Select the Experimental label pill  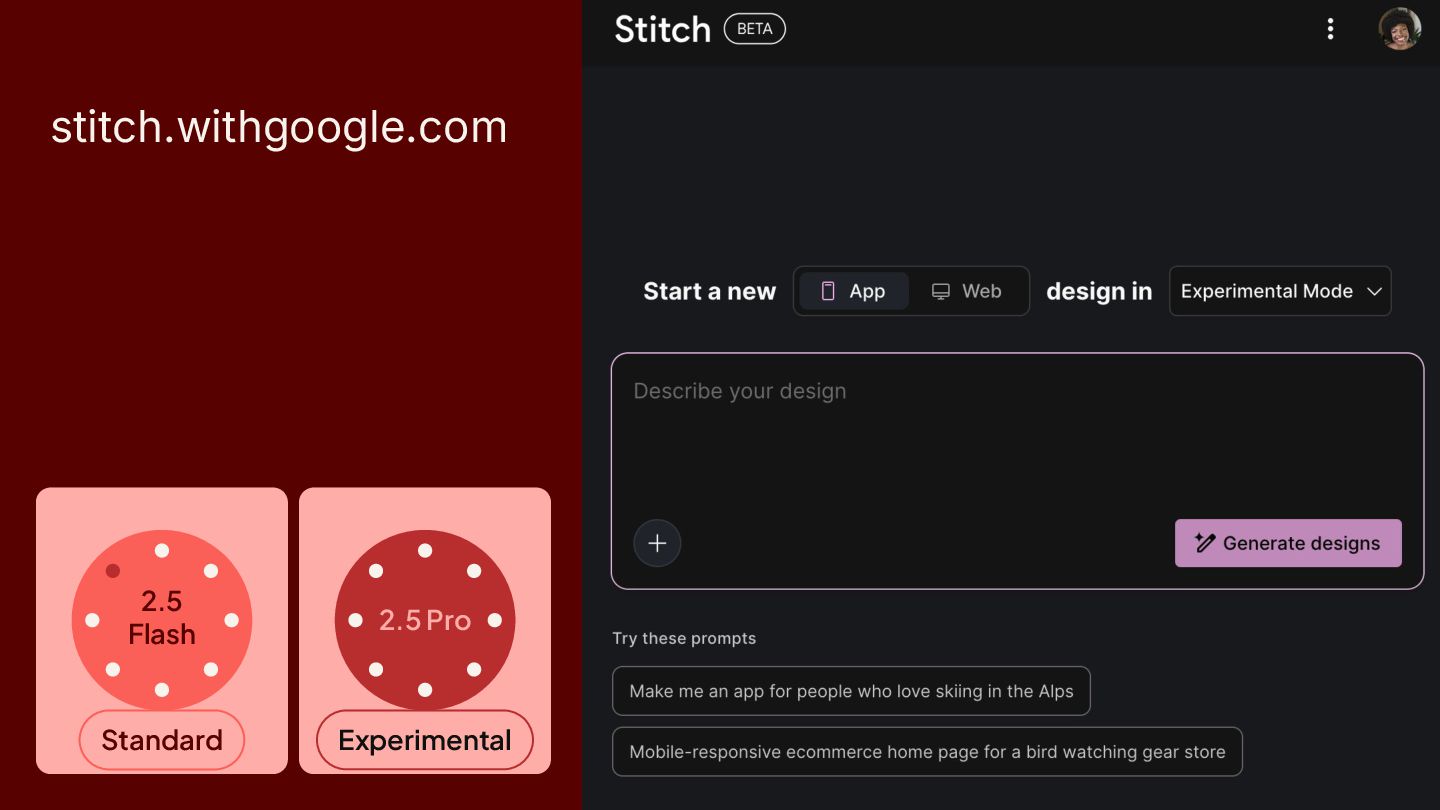(425, 740)
